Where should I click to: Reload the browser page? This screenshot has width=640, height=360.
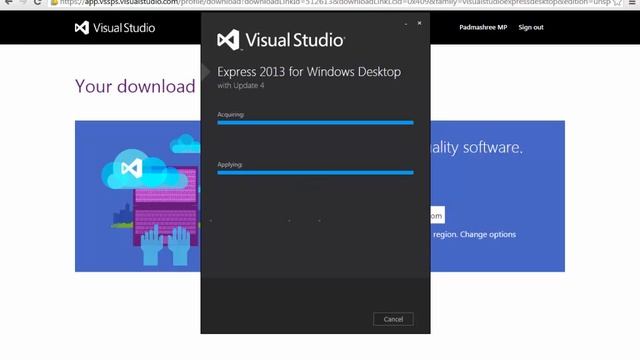38,2
